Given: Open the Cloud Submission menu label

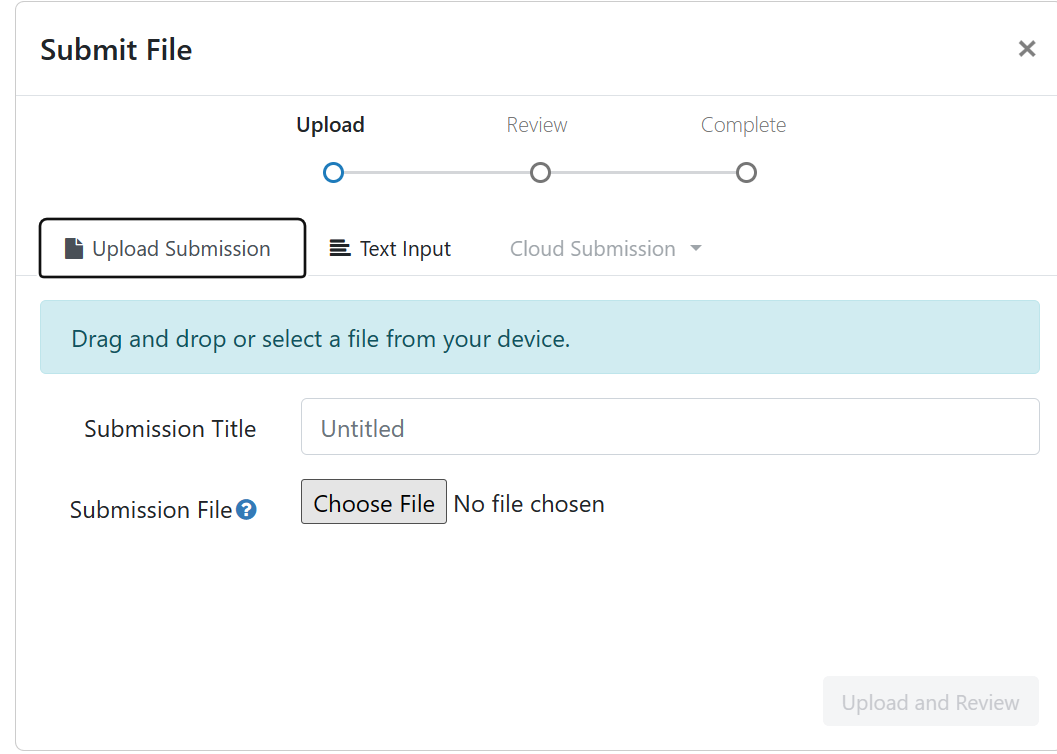Looking at the screenshot, I should click(592, 249).
